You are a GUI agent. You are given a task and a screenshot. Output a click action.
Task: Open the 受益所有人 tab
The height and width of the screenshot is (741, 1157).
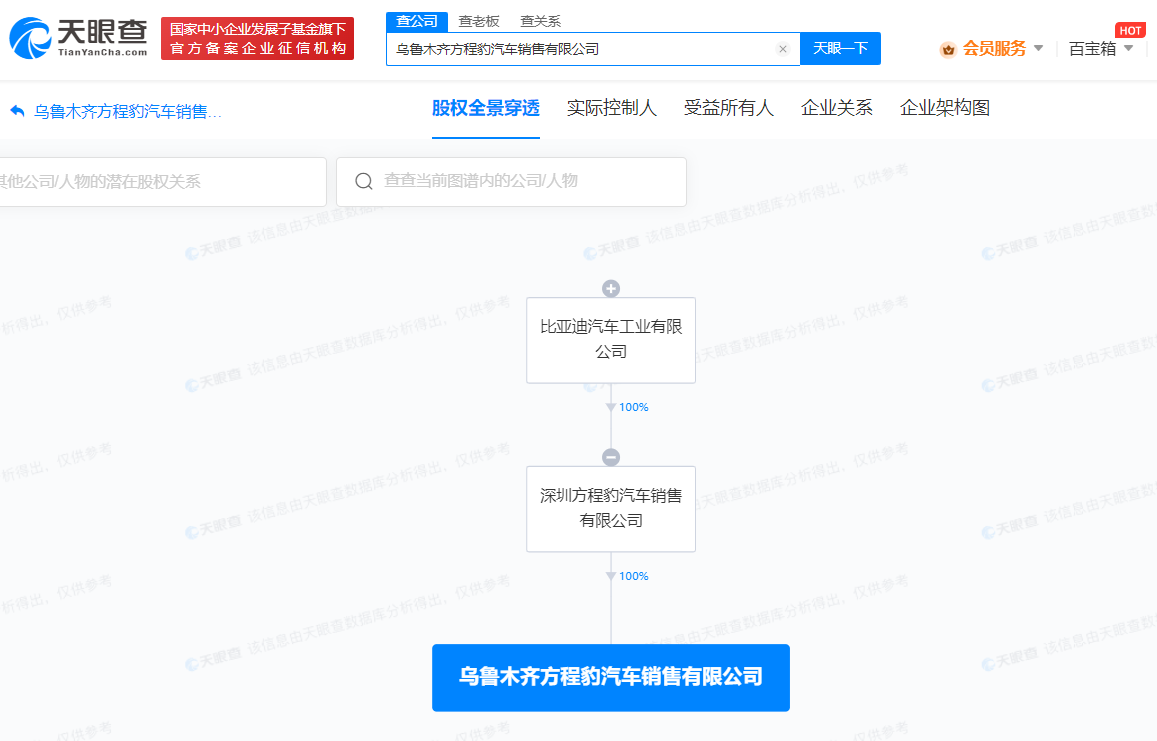728,108
